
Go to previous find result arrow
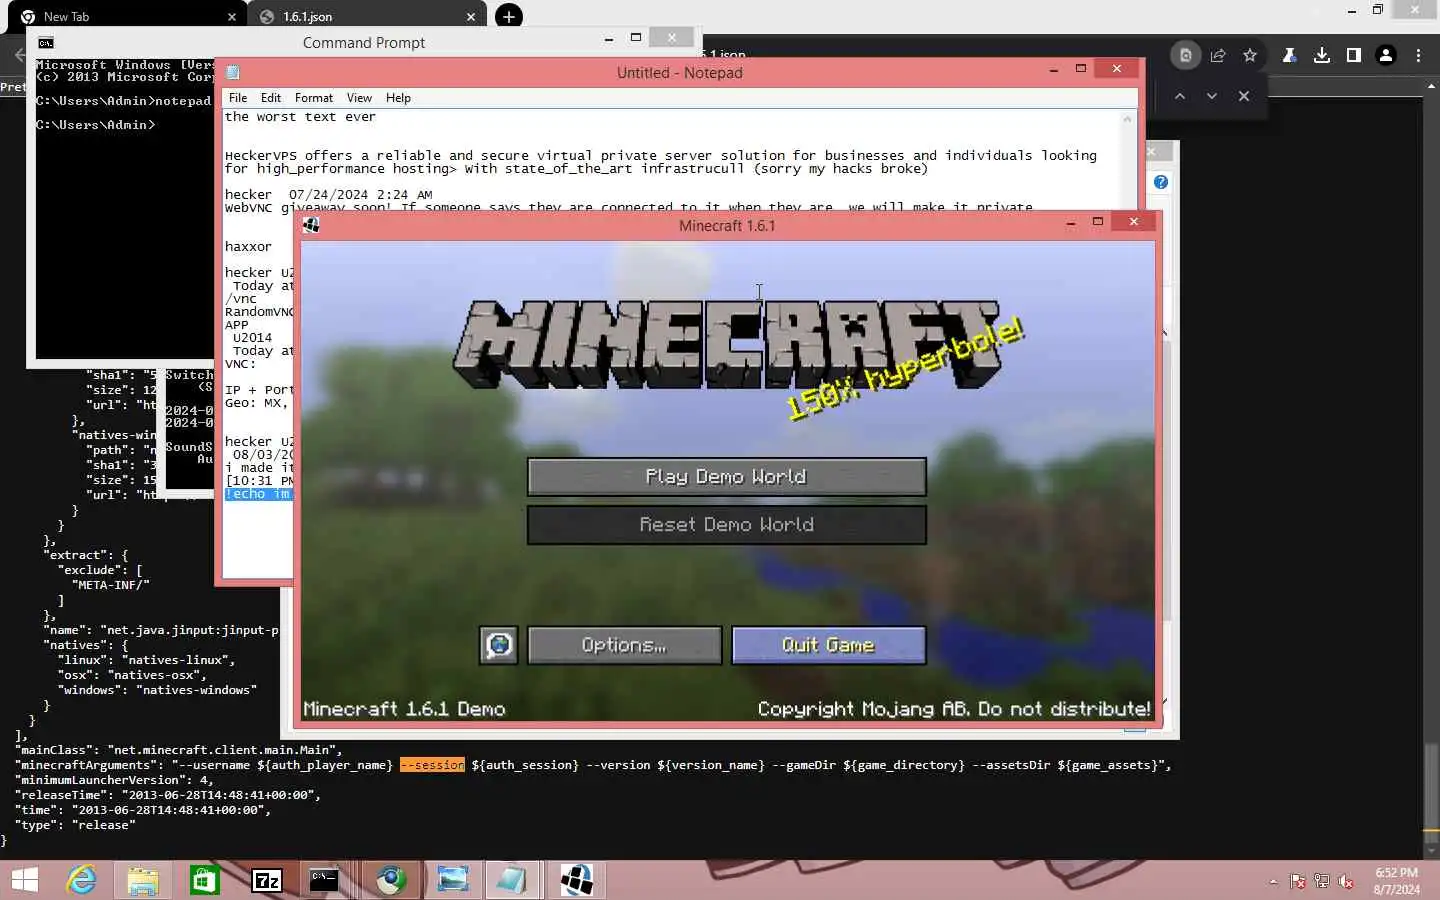pos(1180,96)
